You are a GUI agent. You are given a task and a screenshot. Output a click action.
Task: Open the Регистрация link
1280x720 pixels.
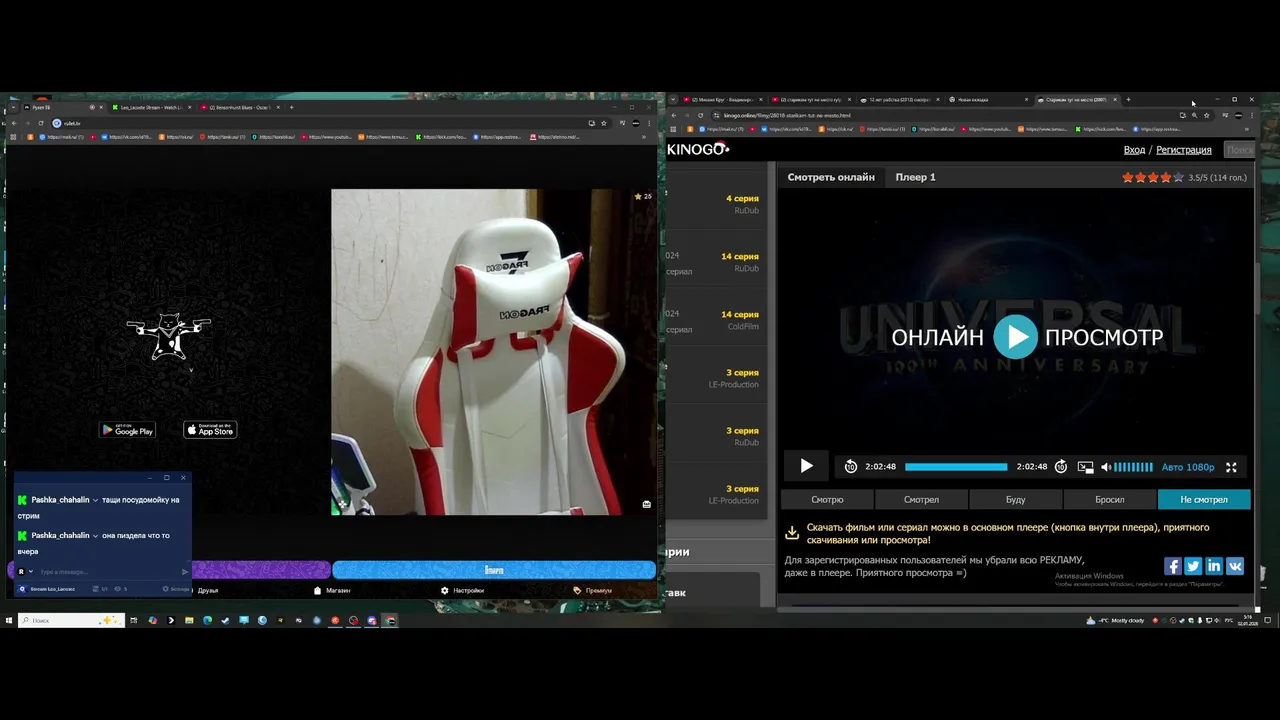(1183, 149)
